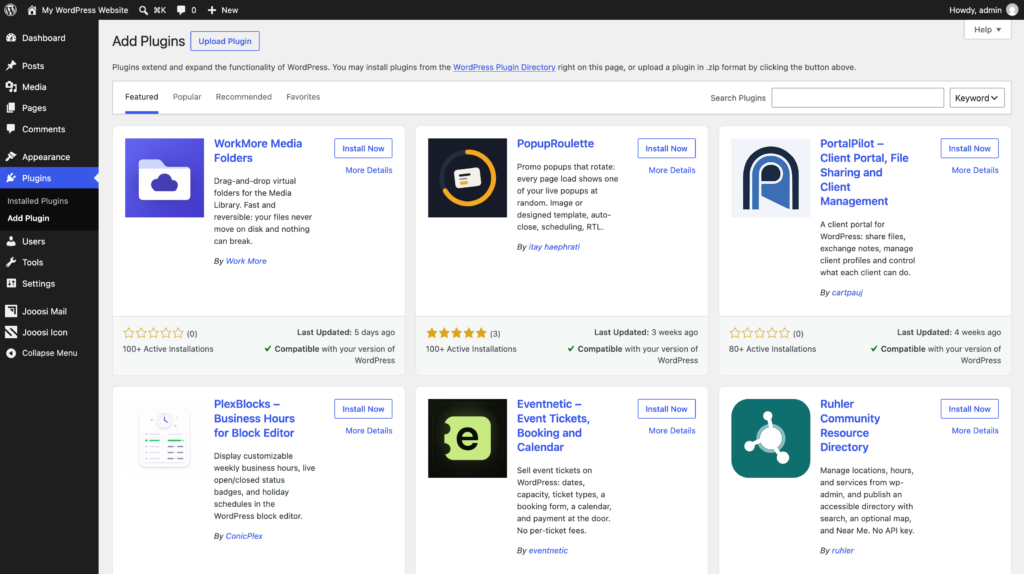Image resolution: width=1024 pixels, height=574 pixels.
Task: Open the home icon for My WordPress Website
Action: tap(31, 10)
